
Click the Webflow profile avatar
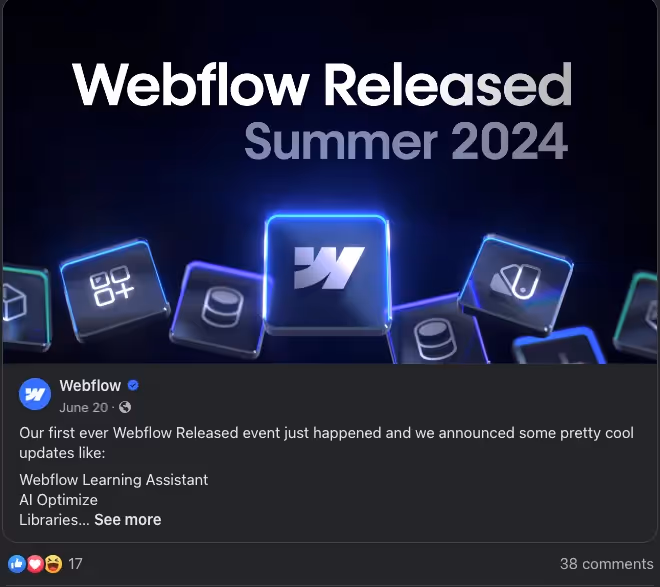(x=35, y=394)
